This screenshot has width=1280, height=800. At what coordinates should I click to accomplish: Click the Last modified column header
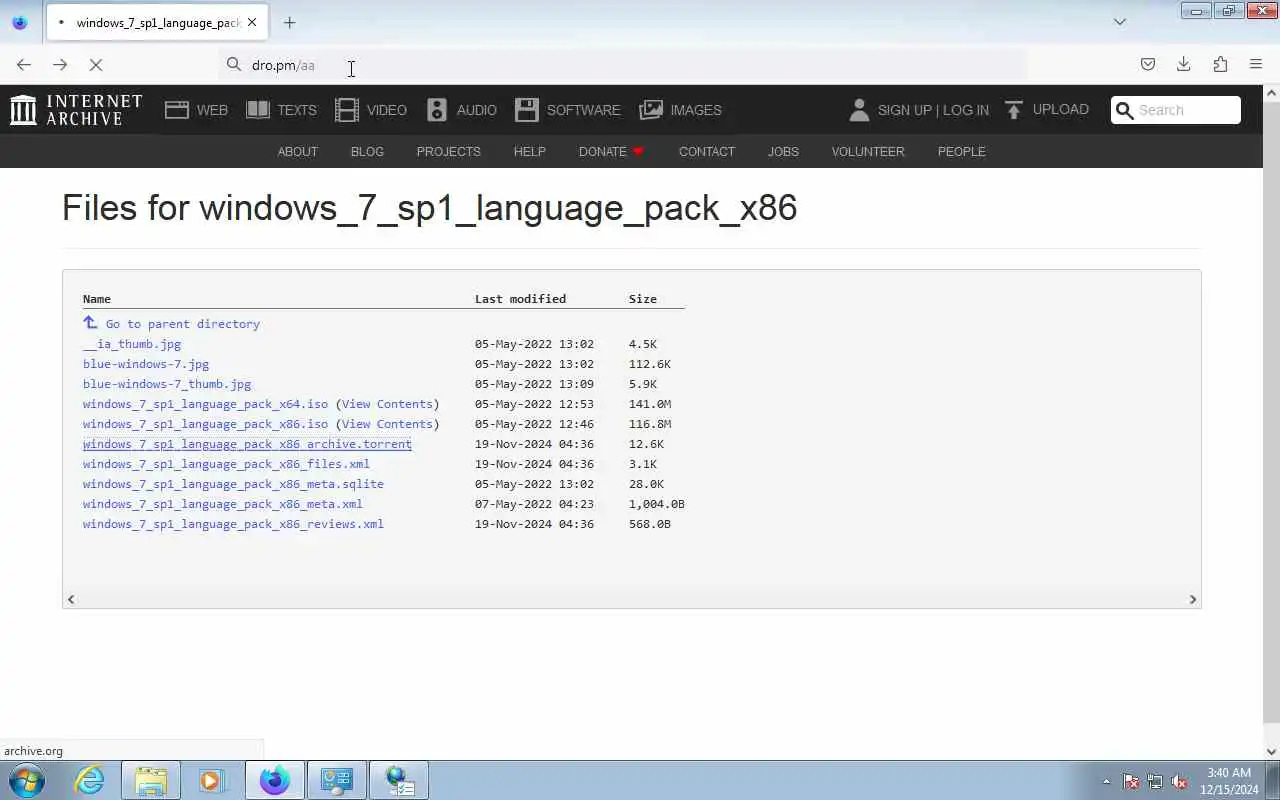[520, 299]
